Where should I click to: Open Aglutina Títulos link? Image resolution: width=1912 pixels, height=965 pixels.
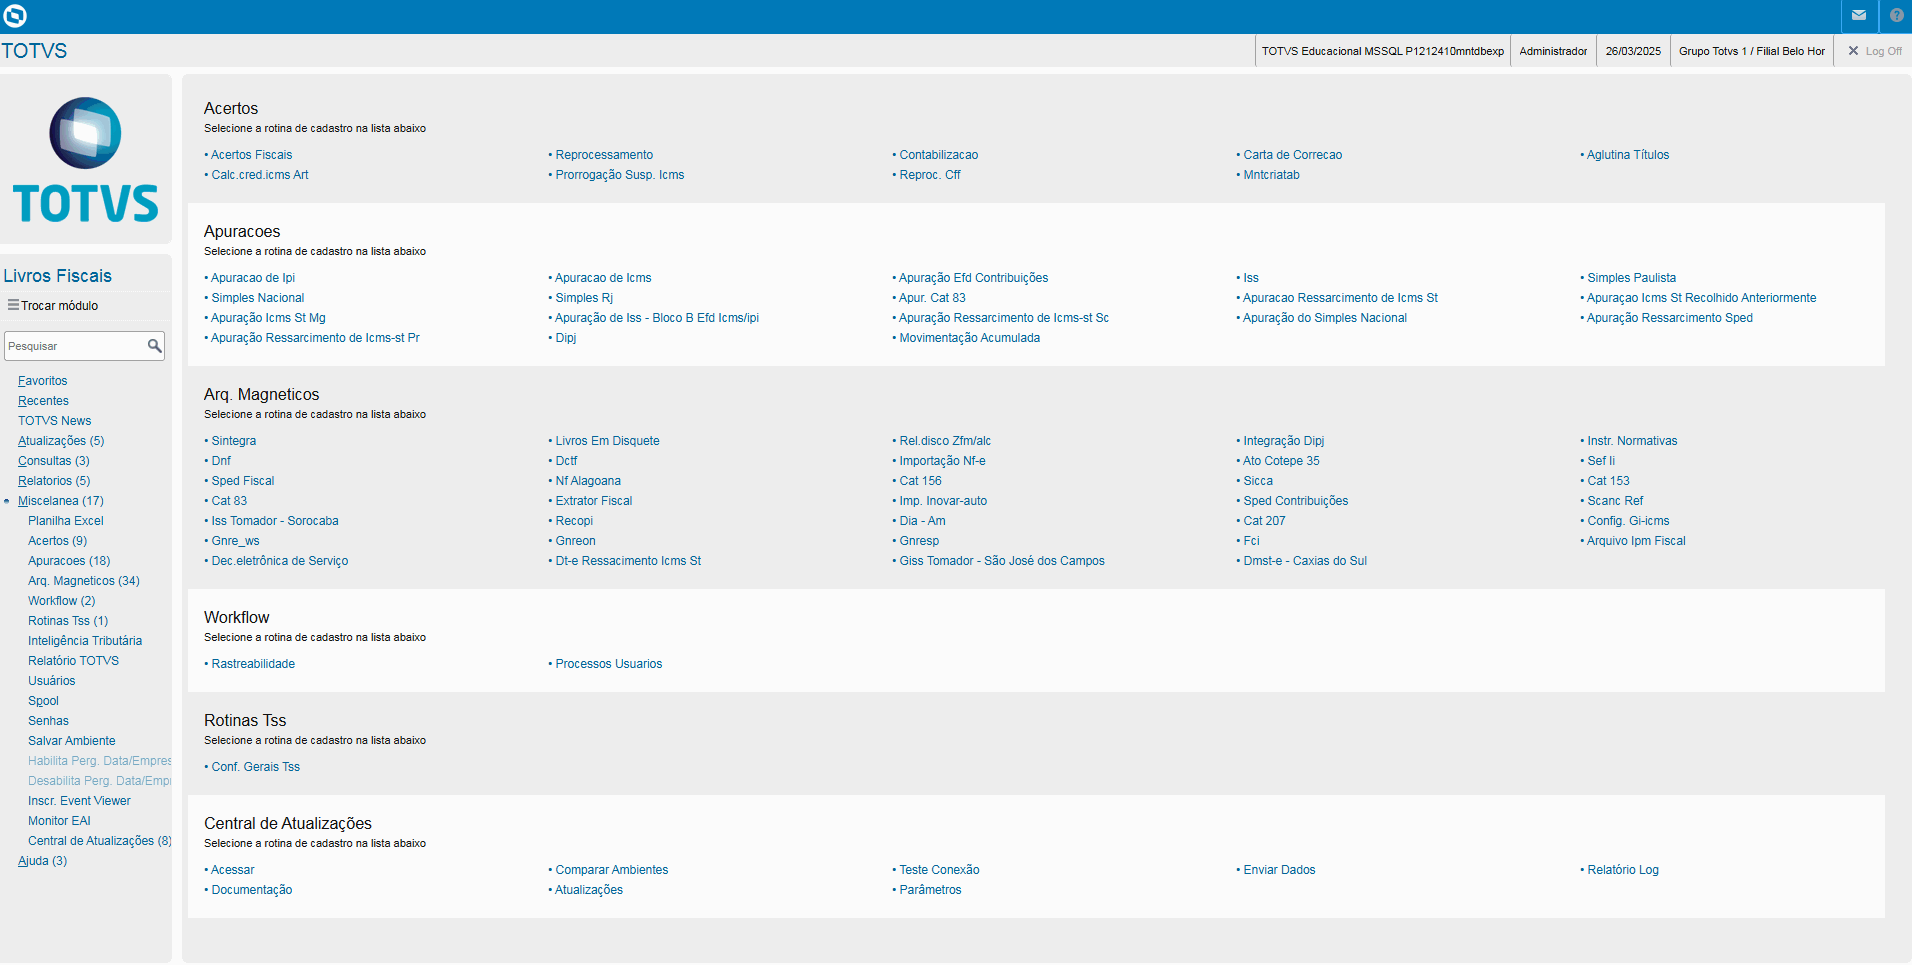pos(1628,155)
